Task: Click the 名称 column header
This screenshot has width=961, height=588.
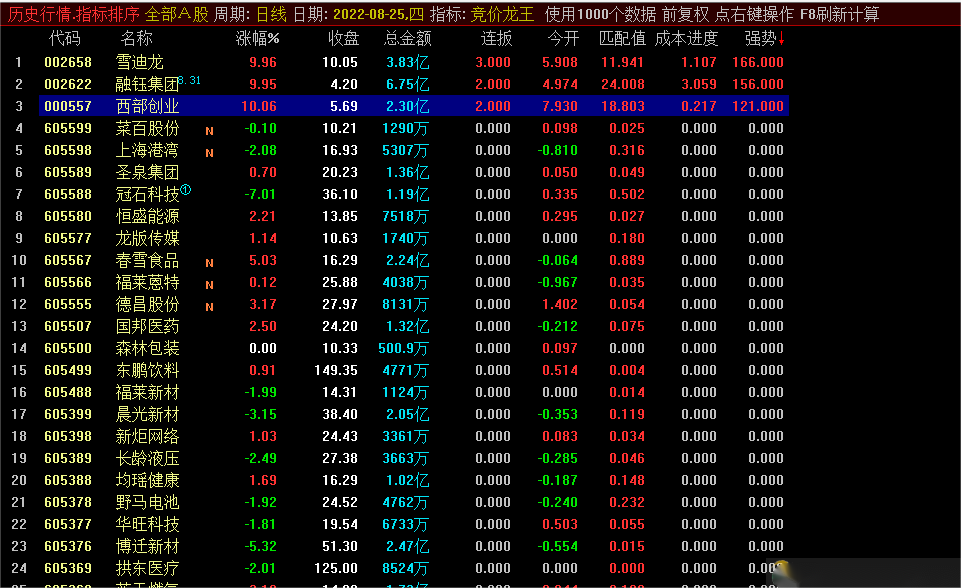Action: [136, 39]
